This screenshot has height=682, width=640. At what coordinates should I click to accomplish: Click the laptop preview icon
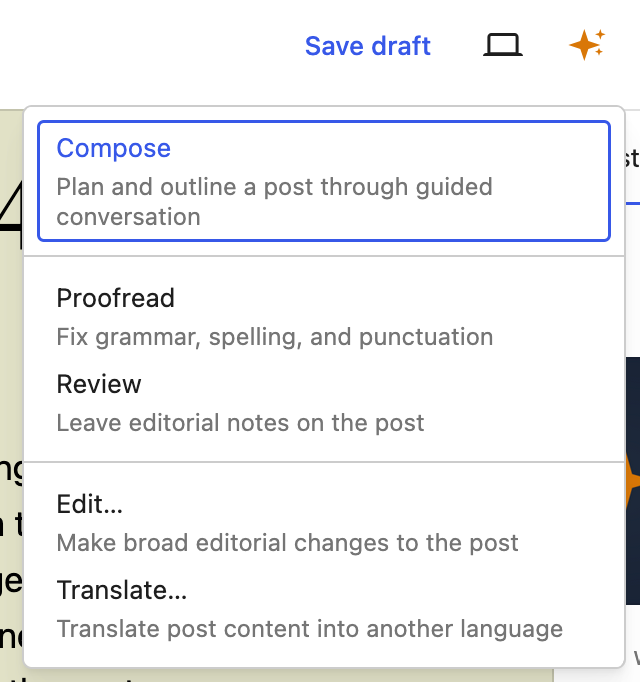click(x=503, y=46)
